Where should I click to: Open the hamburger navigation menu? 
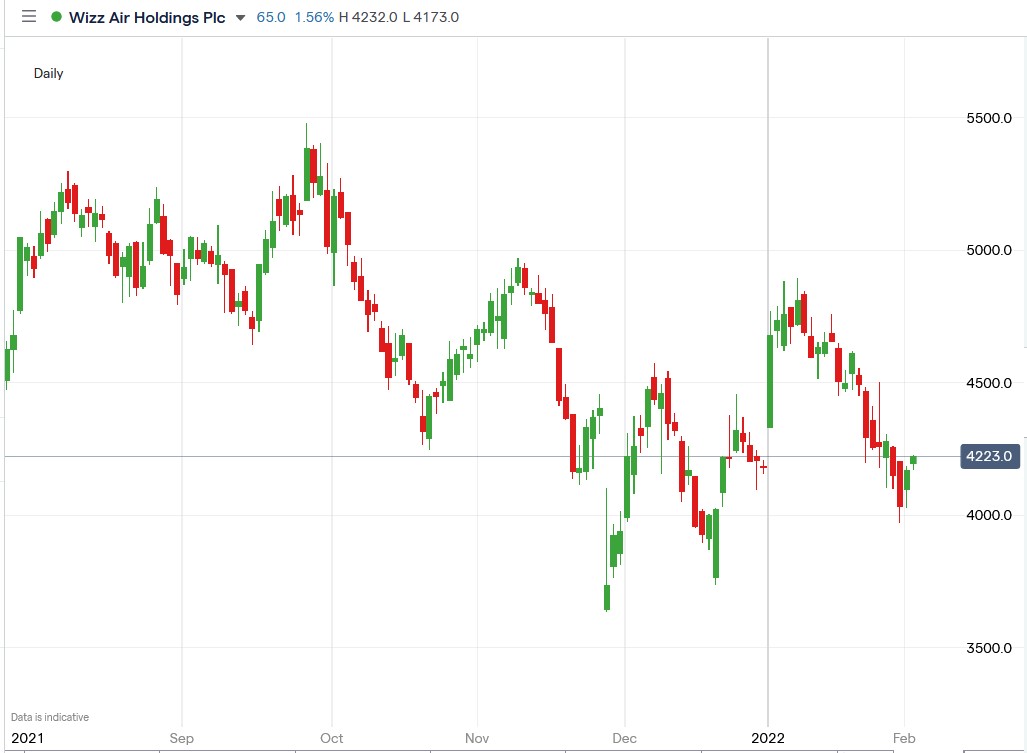pyautogui.click(x=28, y=16)
